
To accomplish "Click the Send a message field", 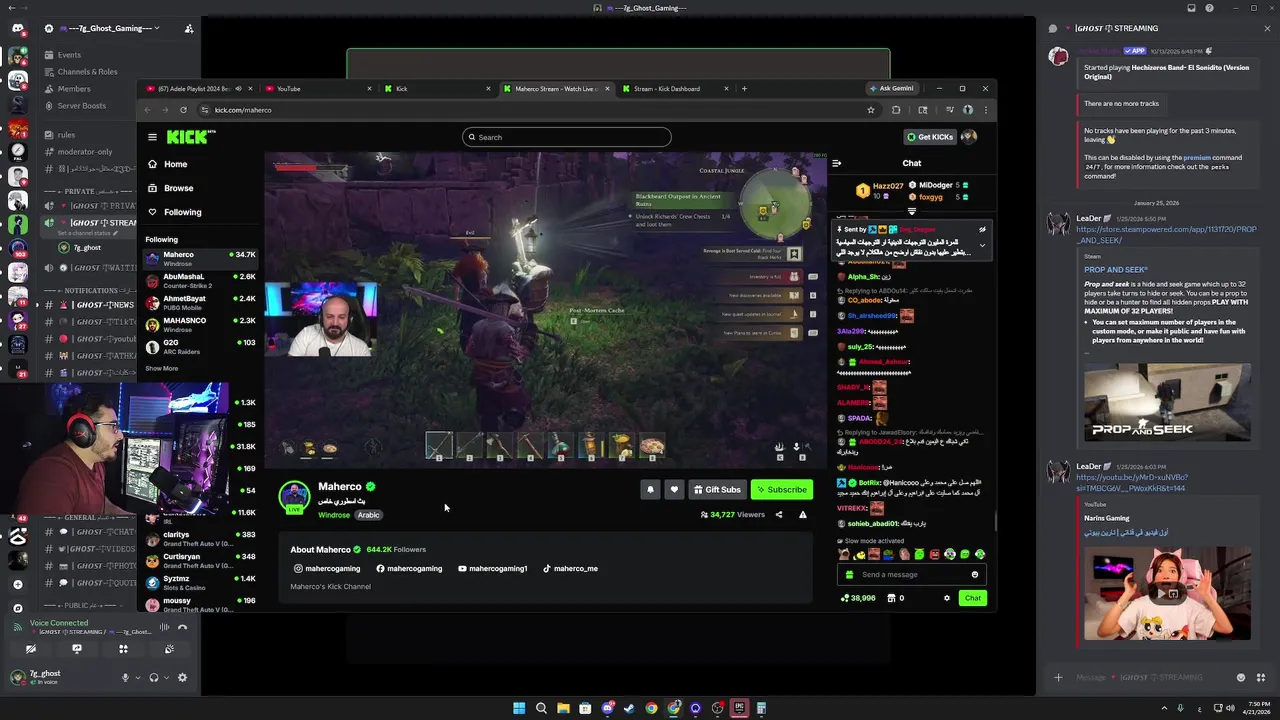I will coord(912,574).
